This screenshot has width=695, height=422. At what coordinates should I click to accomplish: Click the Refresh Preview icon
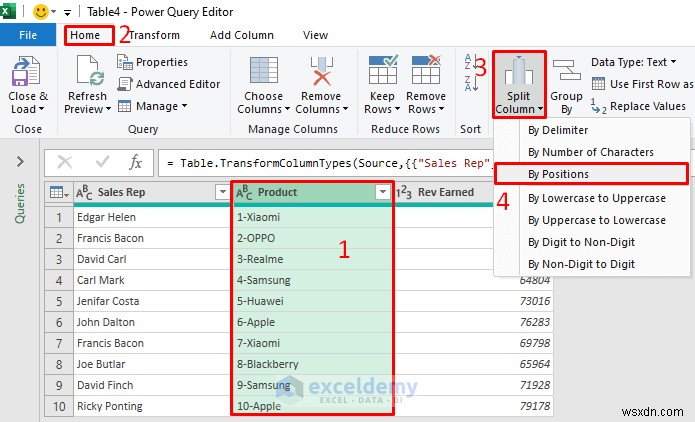[90, 70]
